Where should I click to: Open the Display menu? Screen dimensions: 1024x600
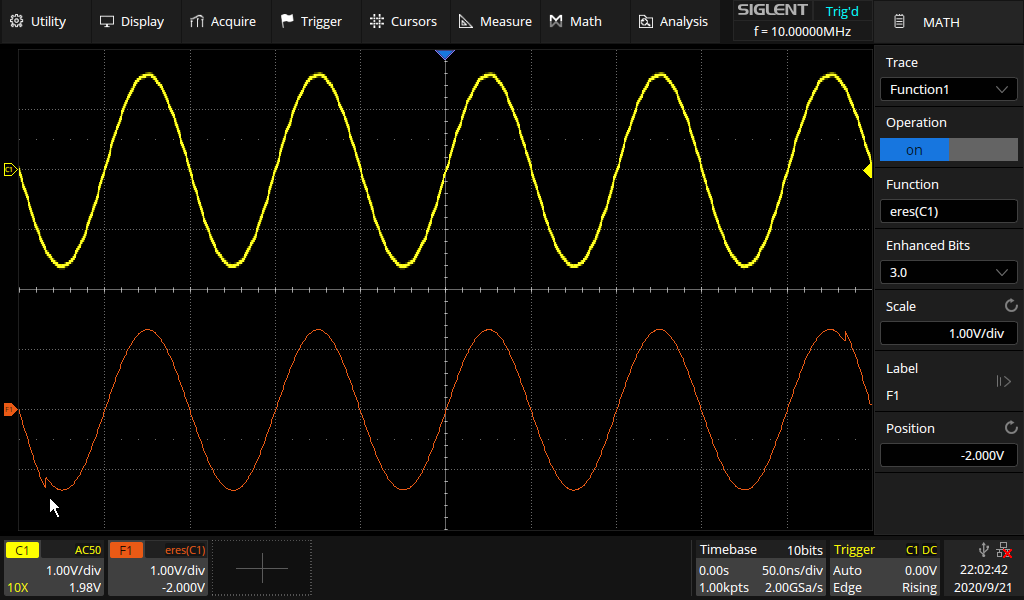pos(131,22)
